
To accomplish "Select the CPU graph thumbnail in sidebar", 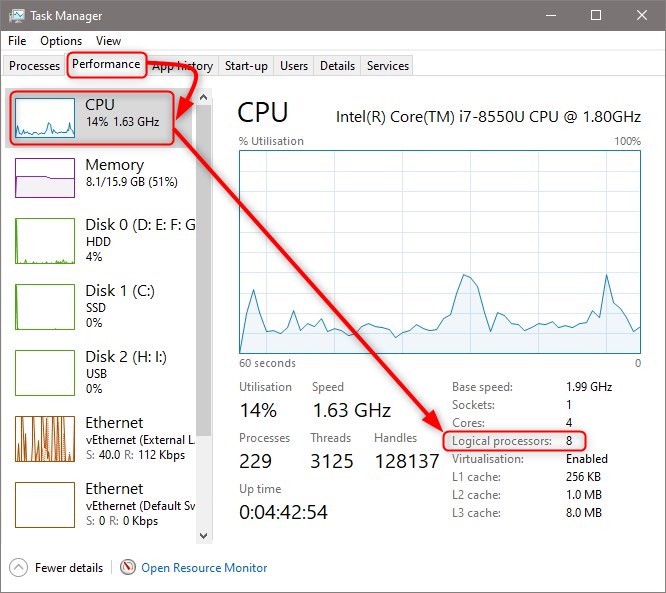I will pos(45,118).
